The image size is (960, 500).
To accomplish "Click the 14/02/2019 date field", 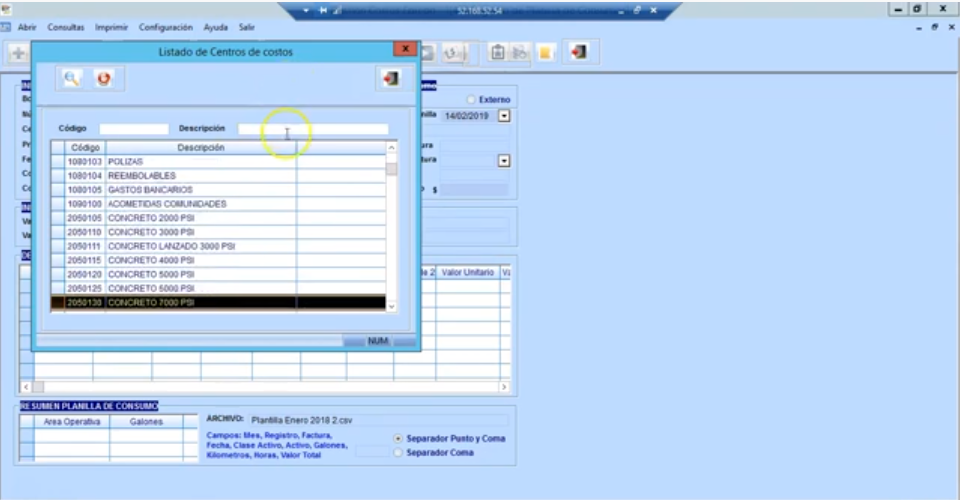I will pyautogui.click(x=469, y=116).
